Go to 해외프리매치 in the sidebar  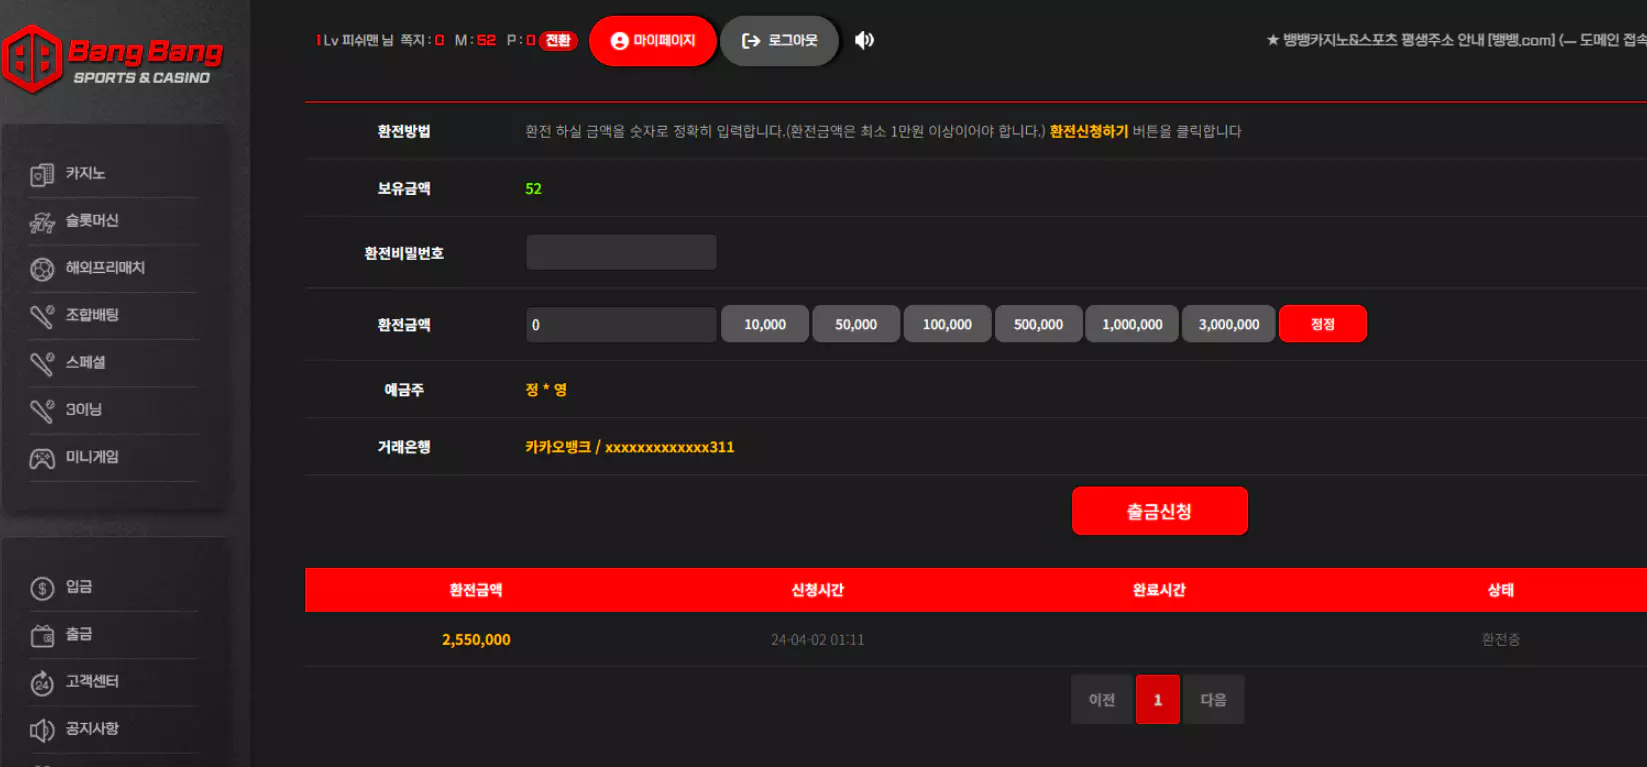[105, 267]
